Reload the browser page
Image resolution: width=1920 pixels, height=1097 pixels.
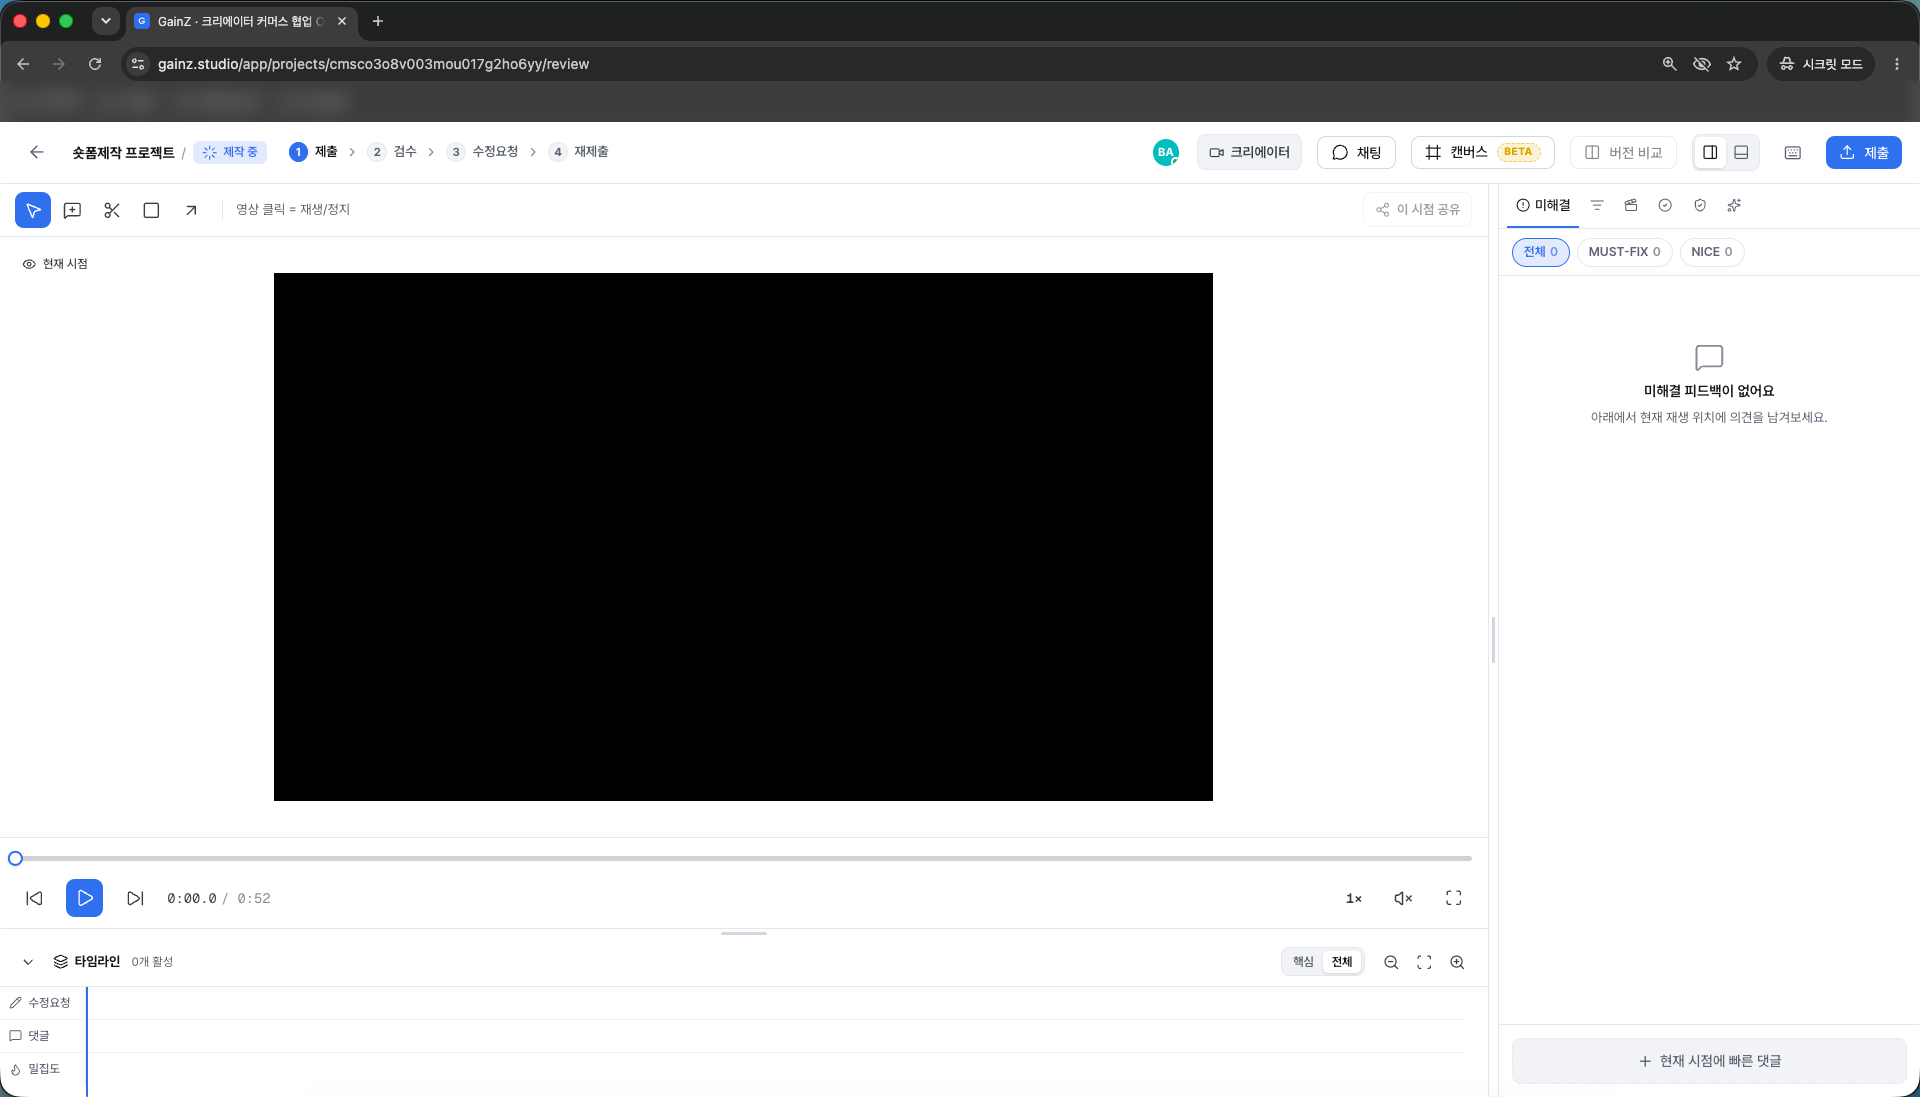[95, 64]
